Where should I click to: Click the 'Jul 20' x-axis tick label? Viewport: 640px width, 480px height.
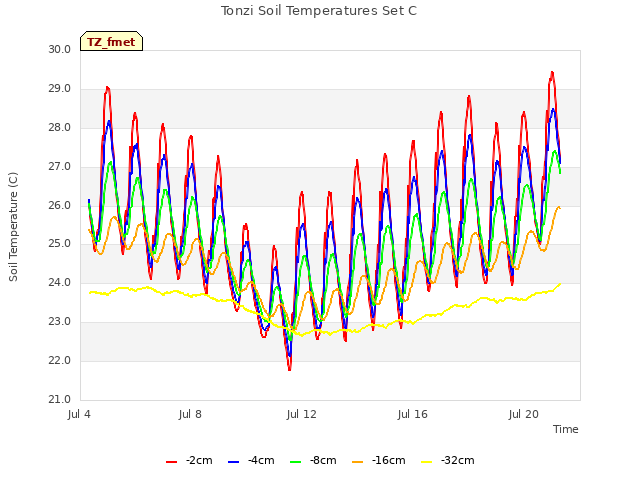pyautogui.click(x=524, y=414)
